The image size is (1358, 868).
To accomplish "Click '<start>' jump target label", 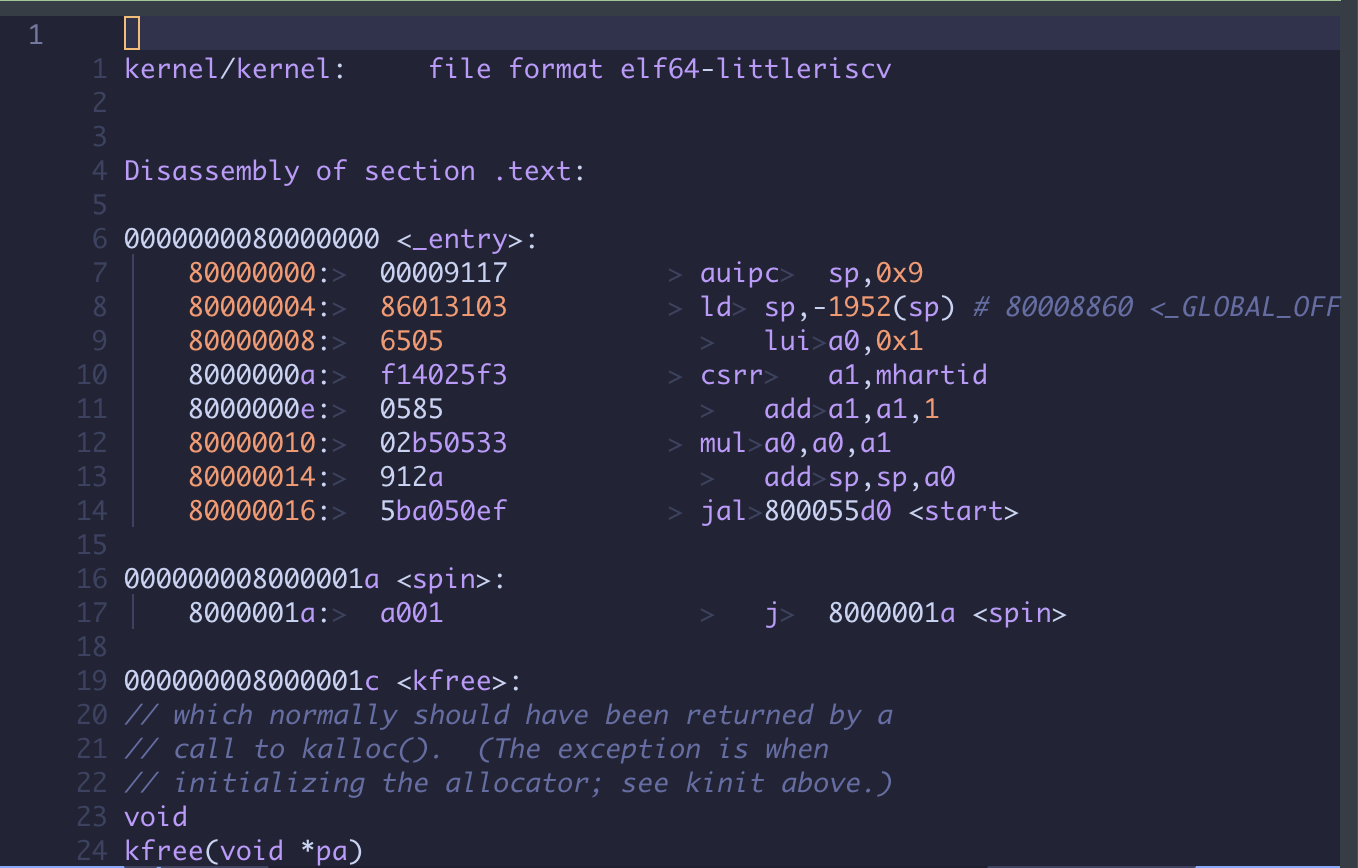I will coord(964,511).
